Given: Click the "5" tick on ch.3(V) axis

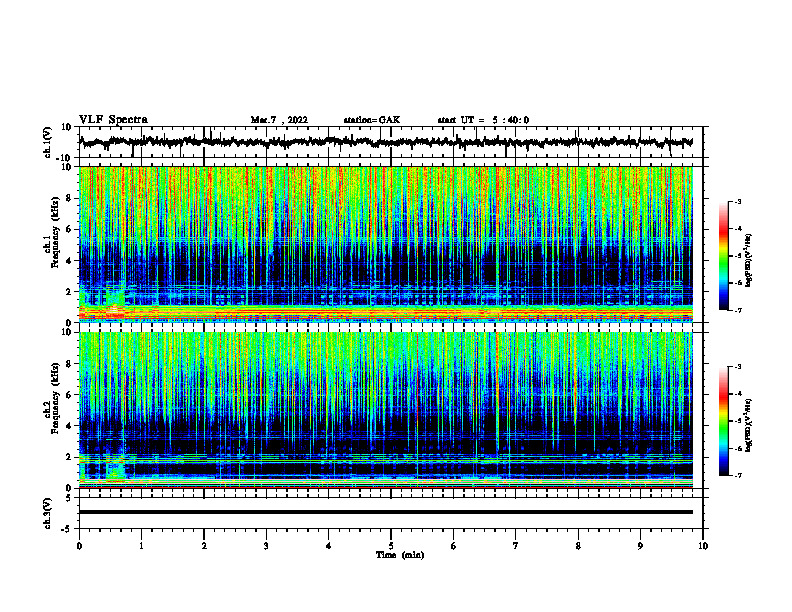Looking at the screenshot, I should (x=70, y=498).
